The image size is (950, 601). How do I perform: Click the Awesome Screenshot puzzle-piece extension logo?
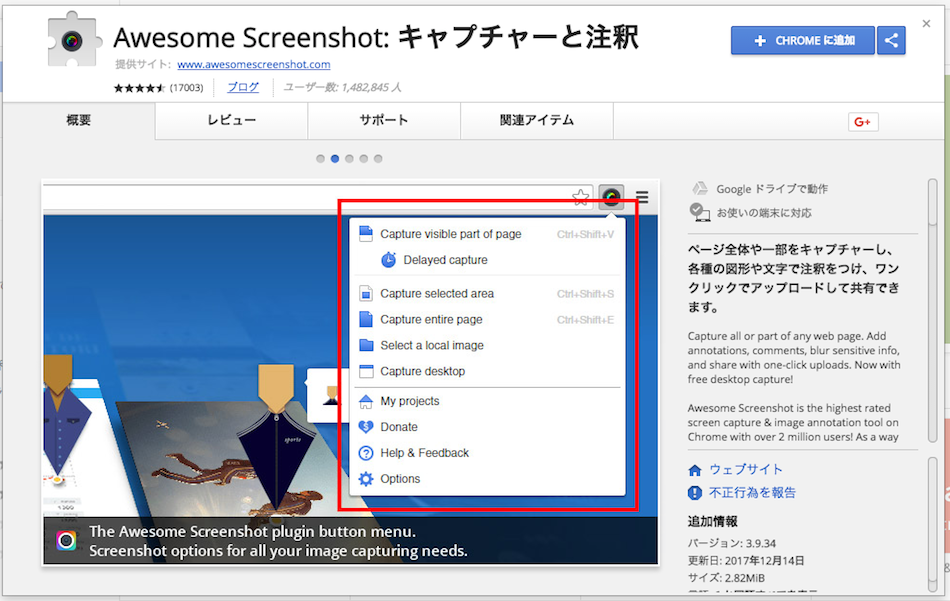coord(74,40)
